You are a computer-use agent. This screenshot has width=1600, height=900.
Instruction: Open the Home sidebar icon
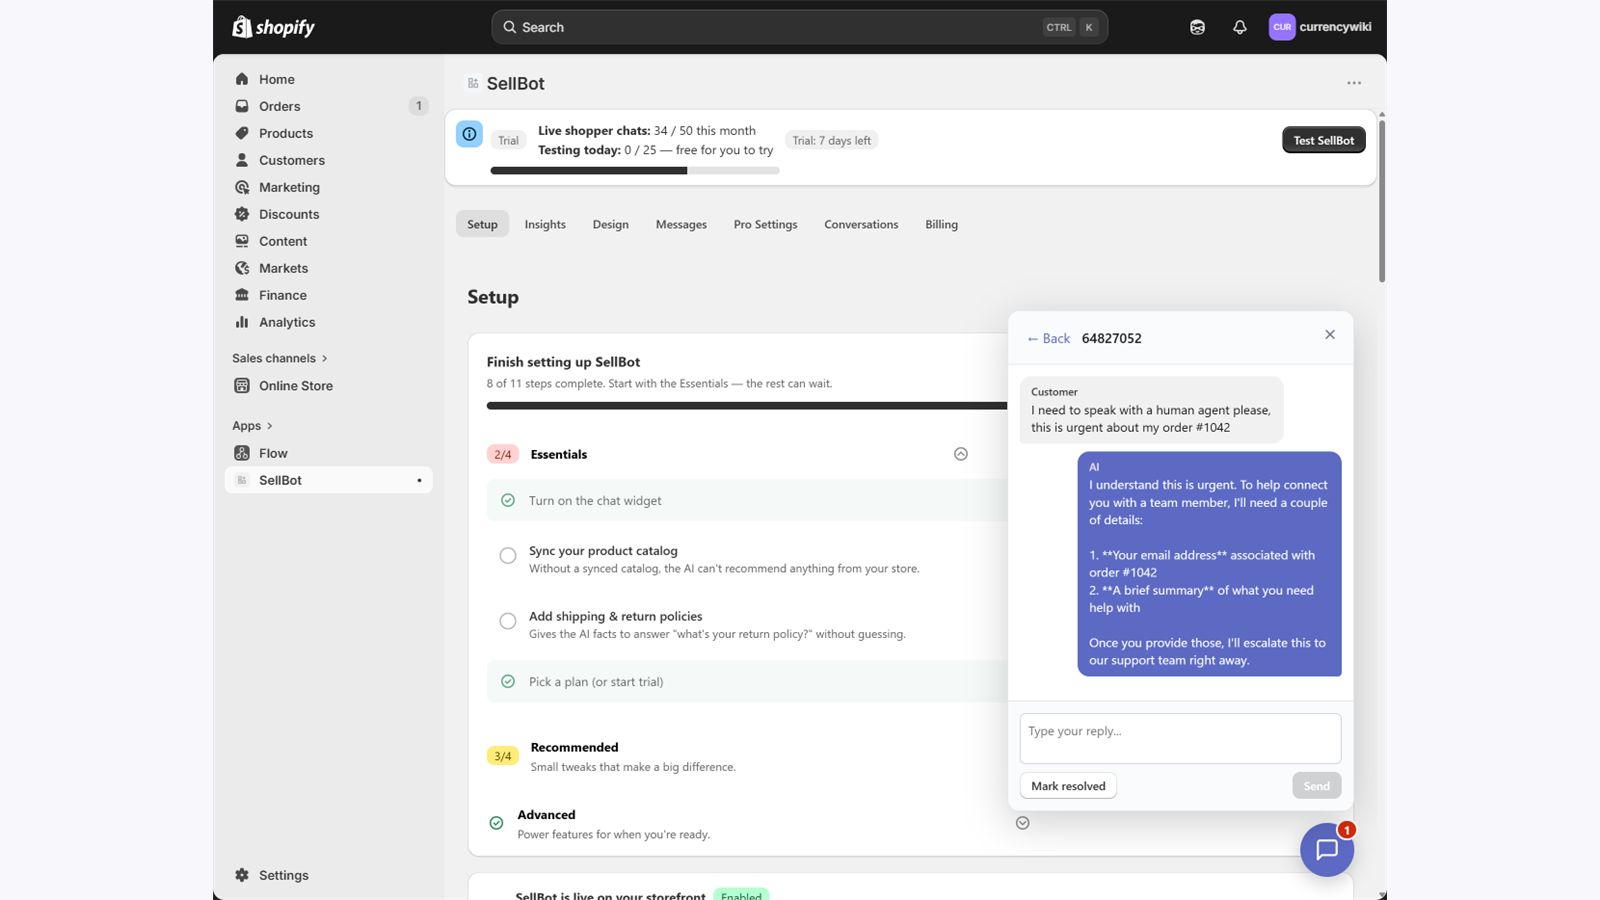tap(242, 79)
